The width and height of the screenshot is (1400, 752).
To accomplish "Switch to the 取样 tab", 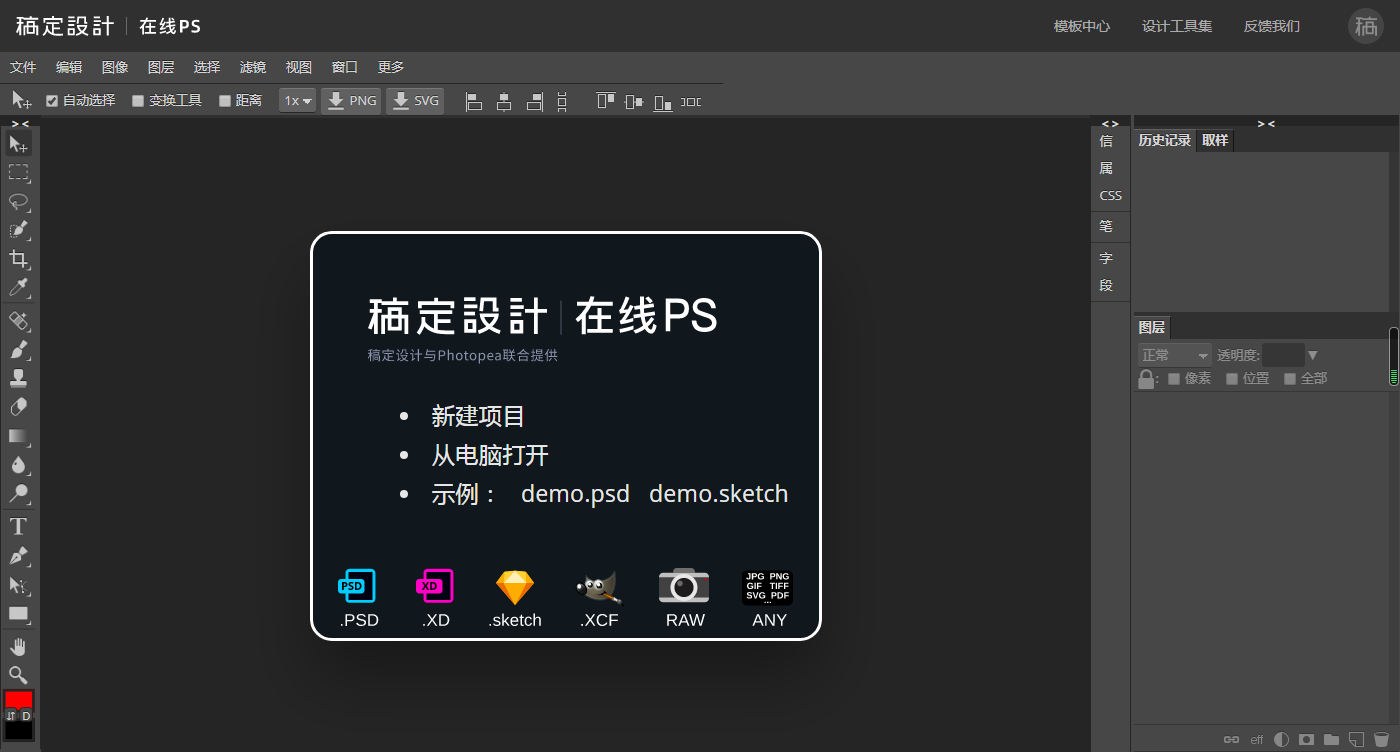I will tap(1215, 141).
